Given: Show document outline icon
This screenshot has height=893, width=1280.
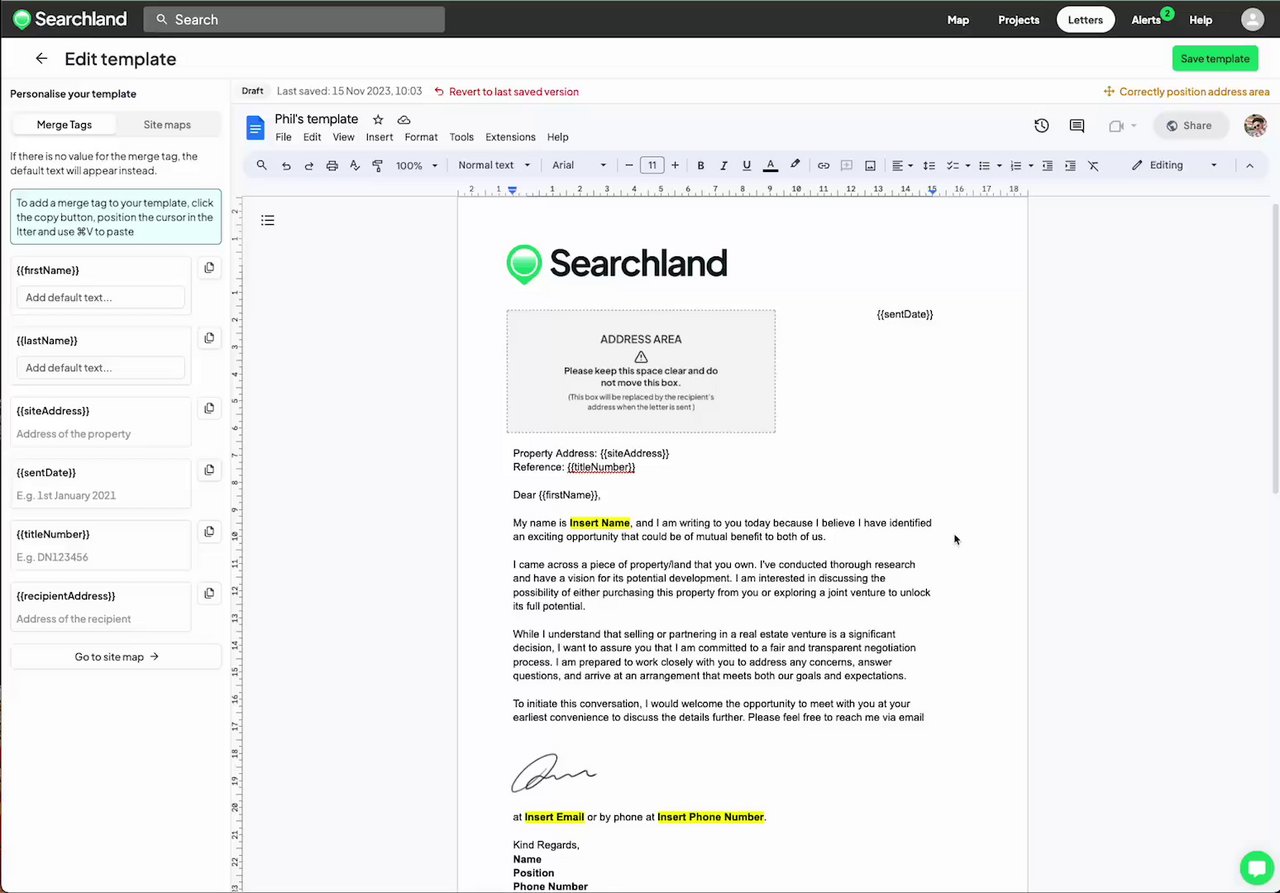Looking at the screenshot, I should click(268, 220).
